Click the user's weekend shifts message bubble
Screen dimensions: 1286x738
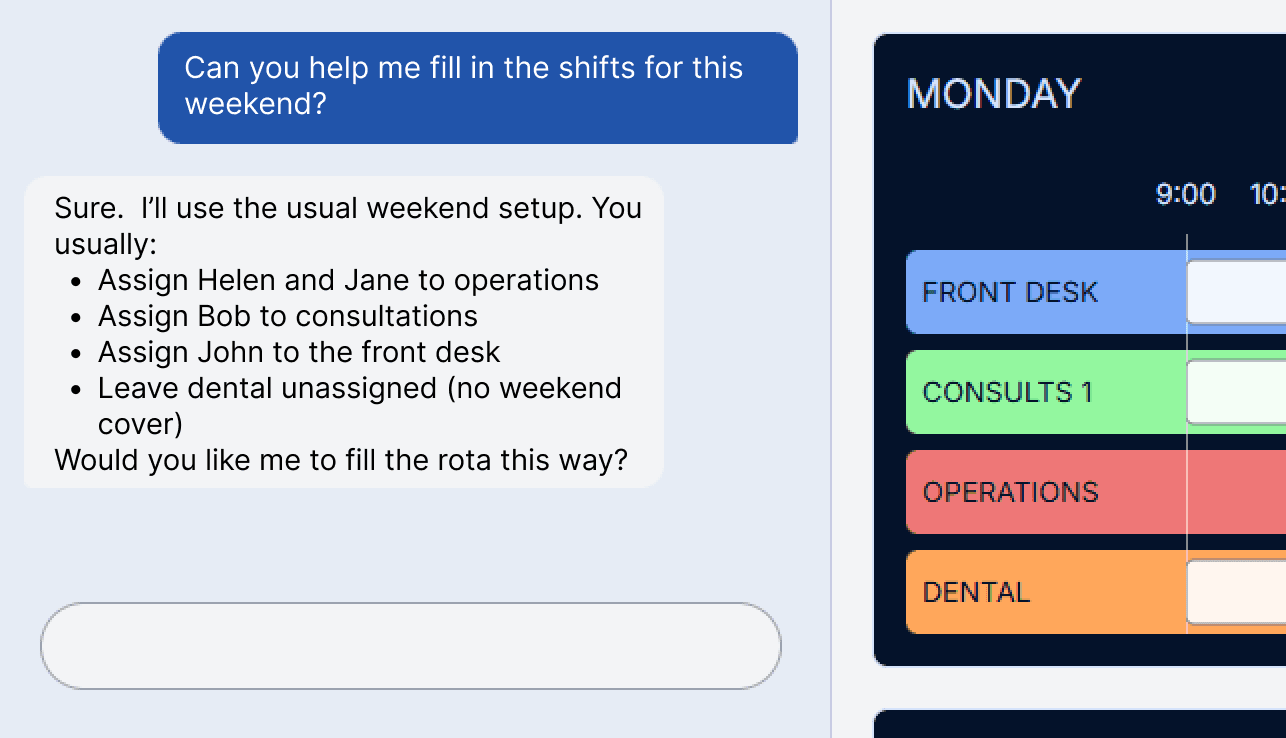477,87
